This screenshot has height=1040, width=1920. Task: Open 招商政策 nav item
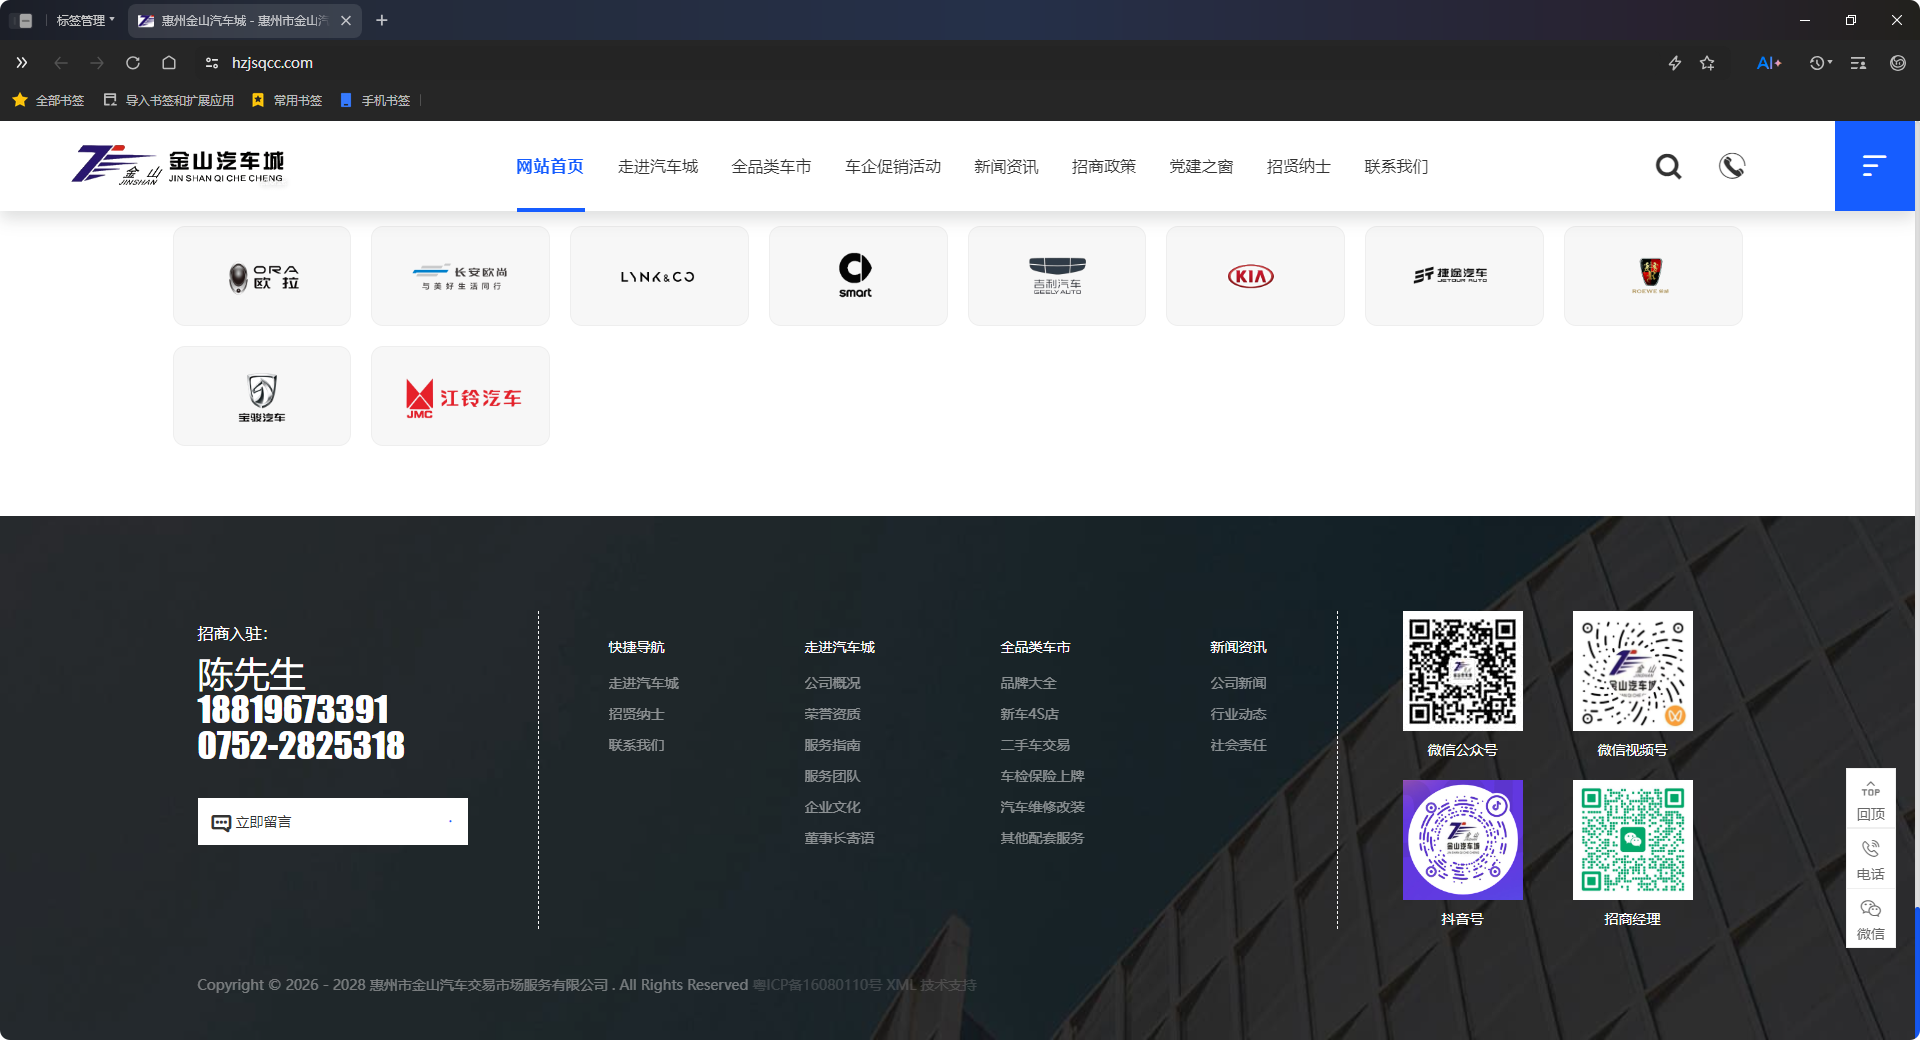pos(1104,167)
